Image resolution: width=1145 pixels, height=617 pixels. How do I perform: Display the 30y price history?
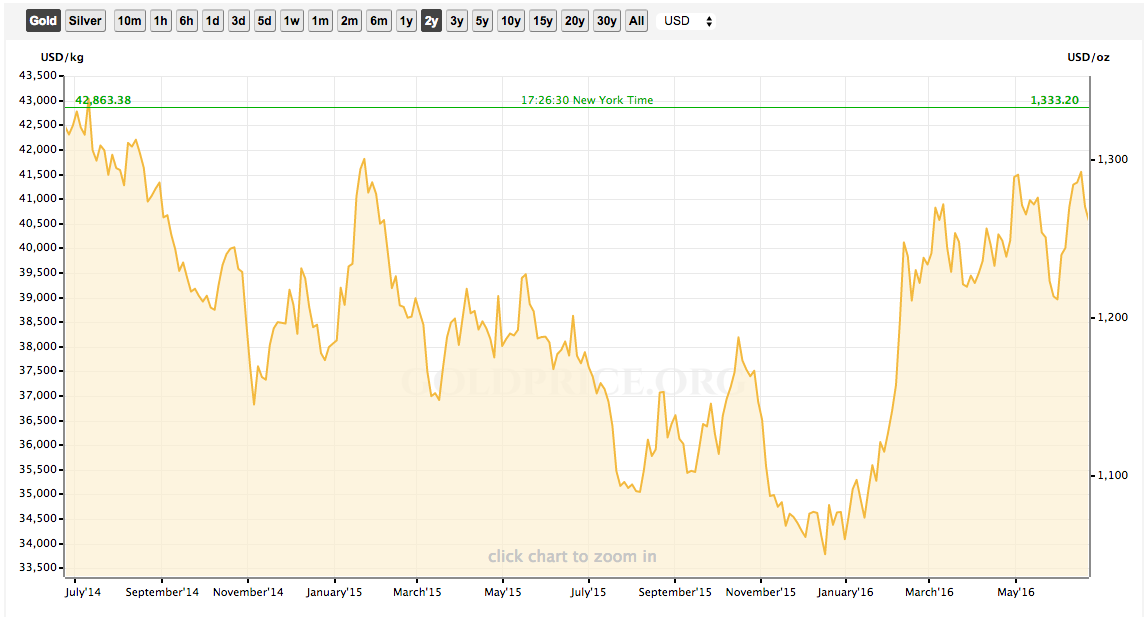point(607,20)
